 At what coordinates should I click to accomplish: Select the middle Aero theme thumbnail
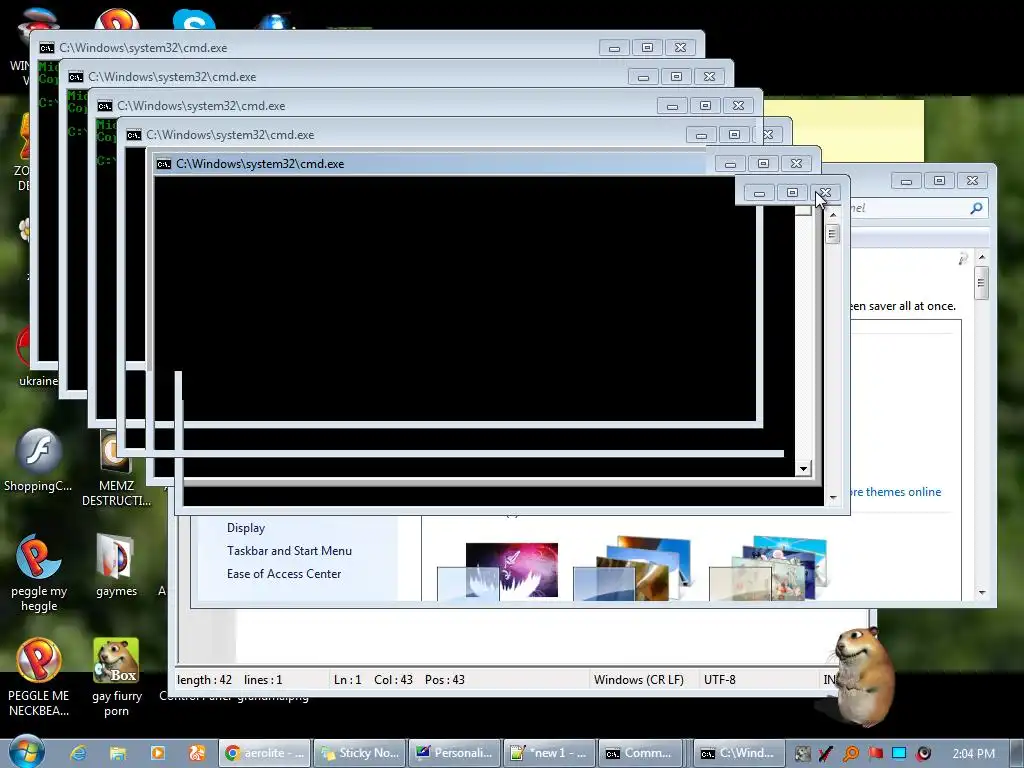click(632, 568)
